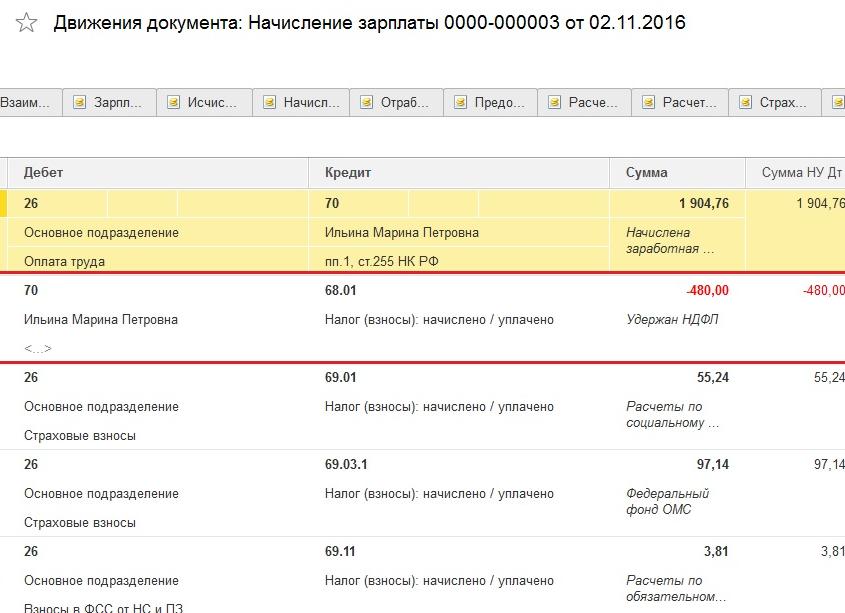Select the Расче... tab
Viewport: 845px width, 613px height.
tap(584, 102)
